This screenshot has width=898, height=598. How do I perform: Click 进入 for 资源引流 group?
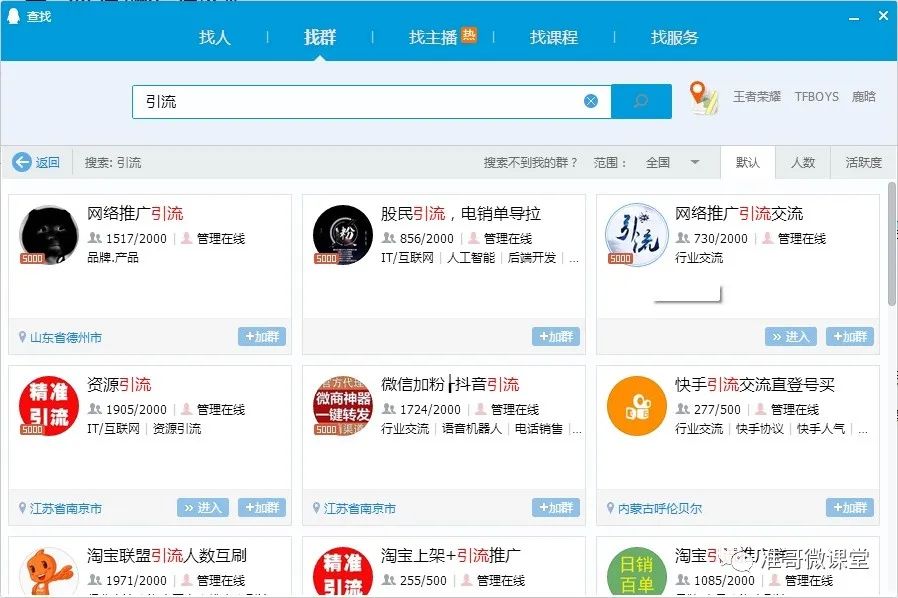(203, 507)
